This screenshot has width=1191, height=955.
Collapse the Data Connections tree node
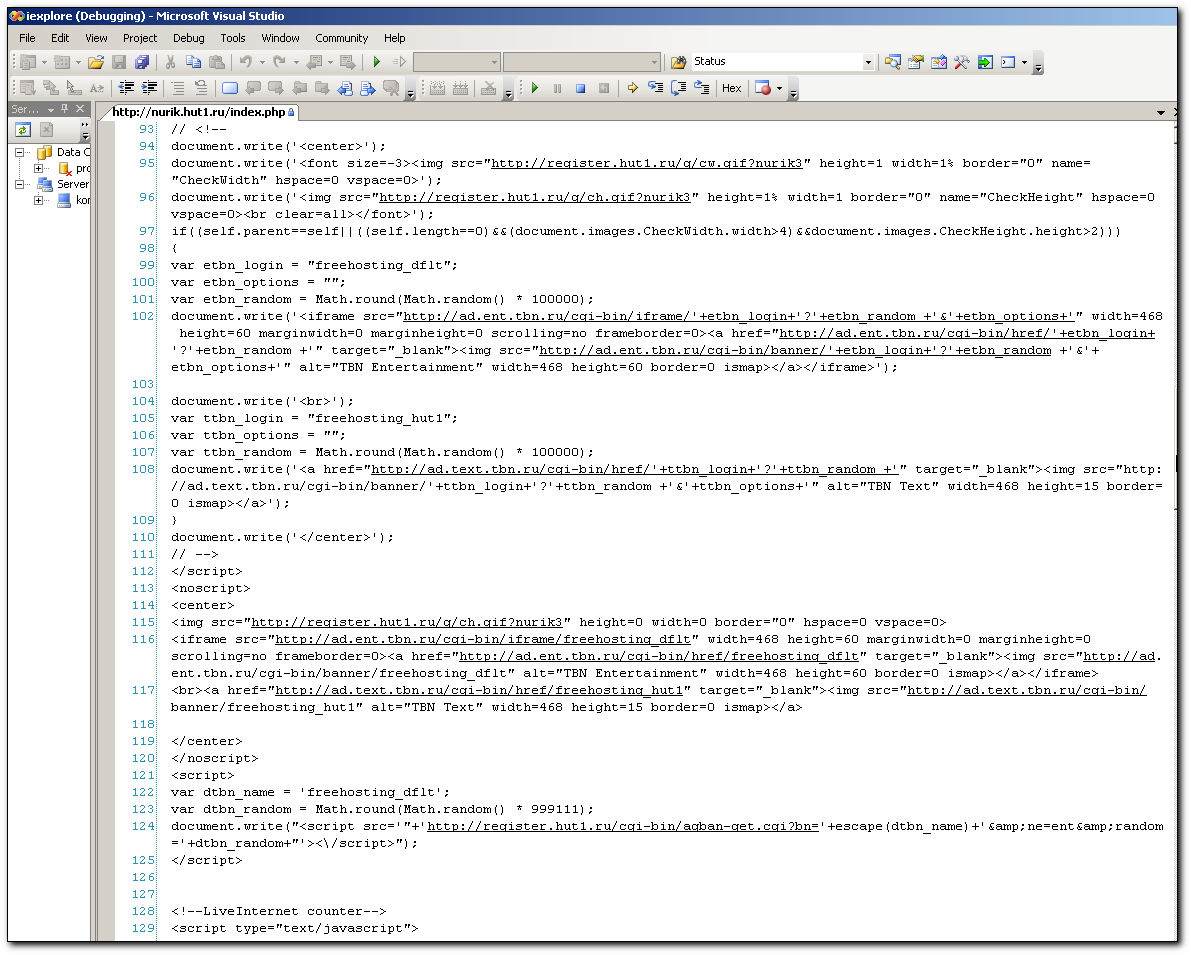(20, 152)
